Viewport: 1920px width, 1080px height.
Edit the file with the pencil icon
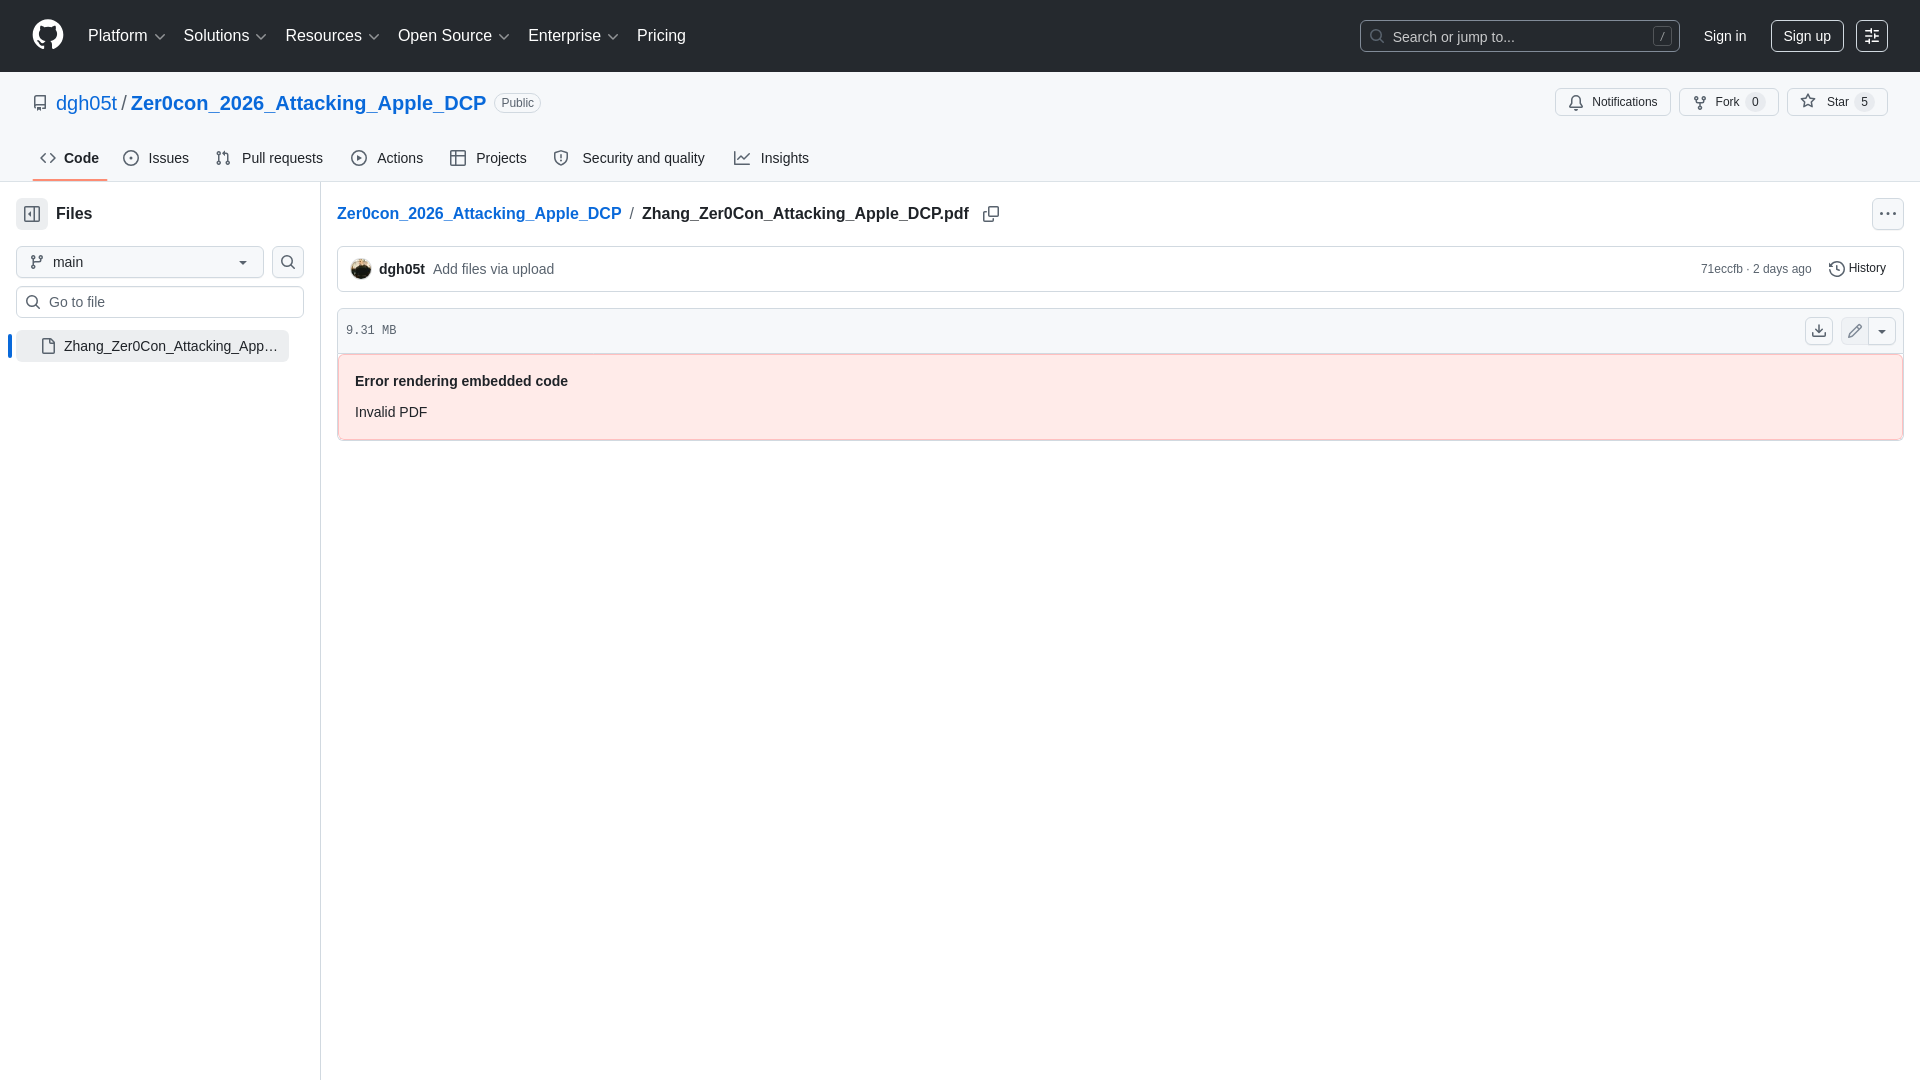[x=1855, y=331]
